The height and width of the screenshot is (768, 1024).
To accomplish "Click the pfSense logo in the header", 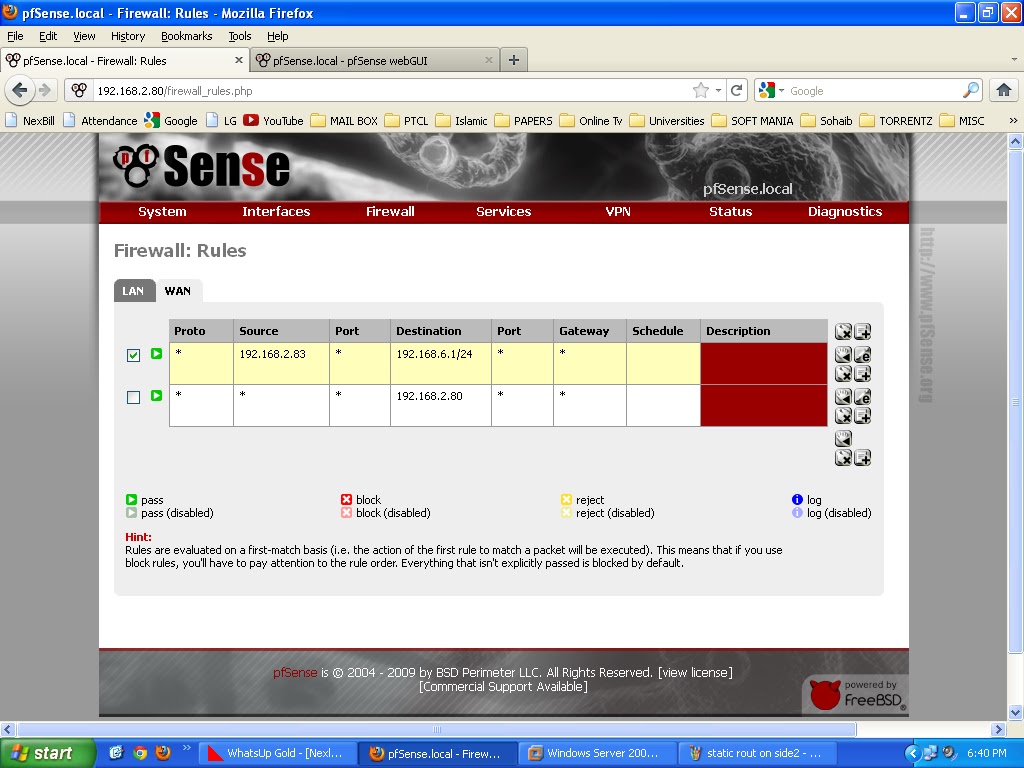I will pos(200,168).
